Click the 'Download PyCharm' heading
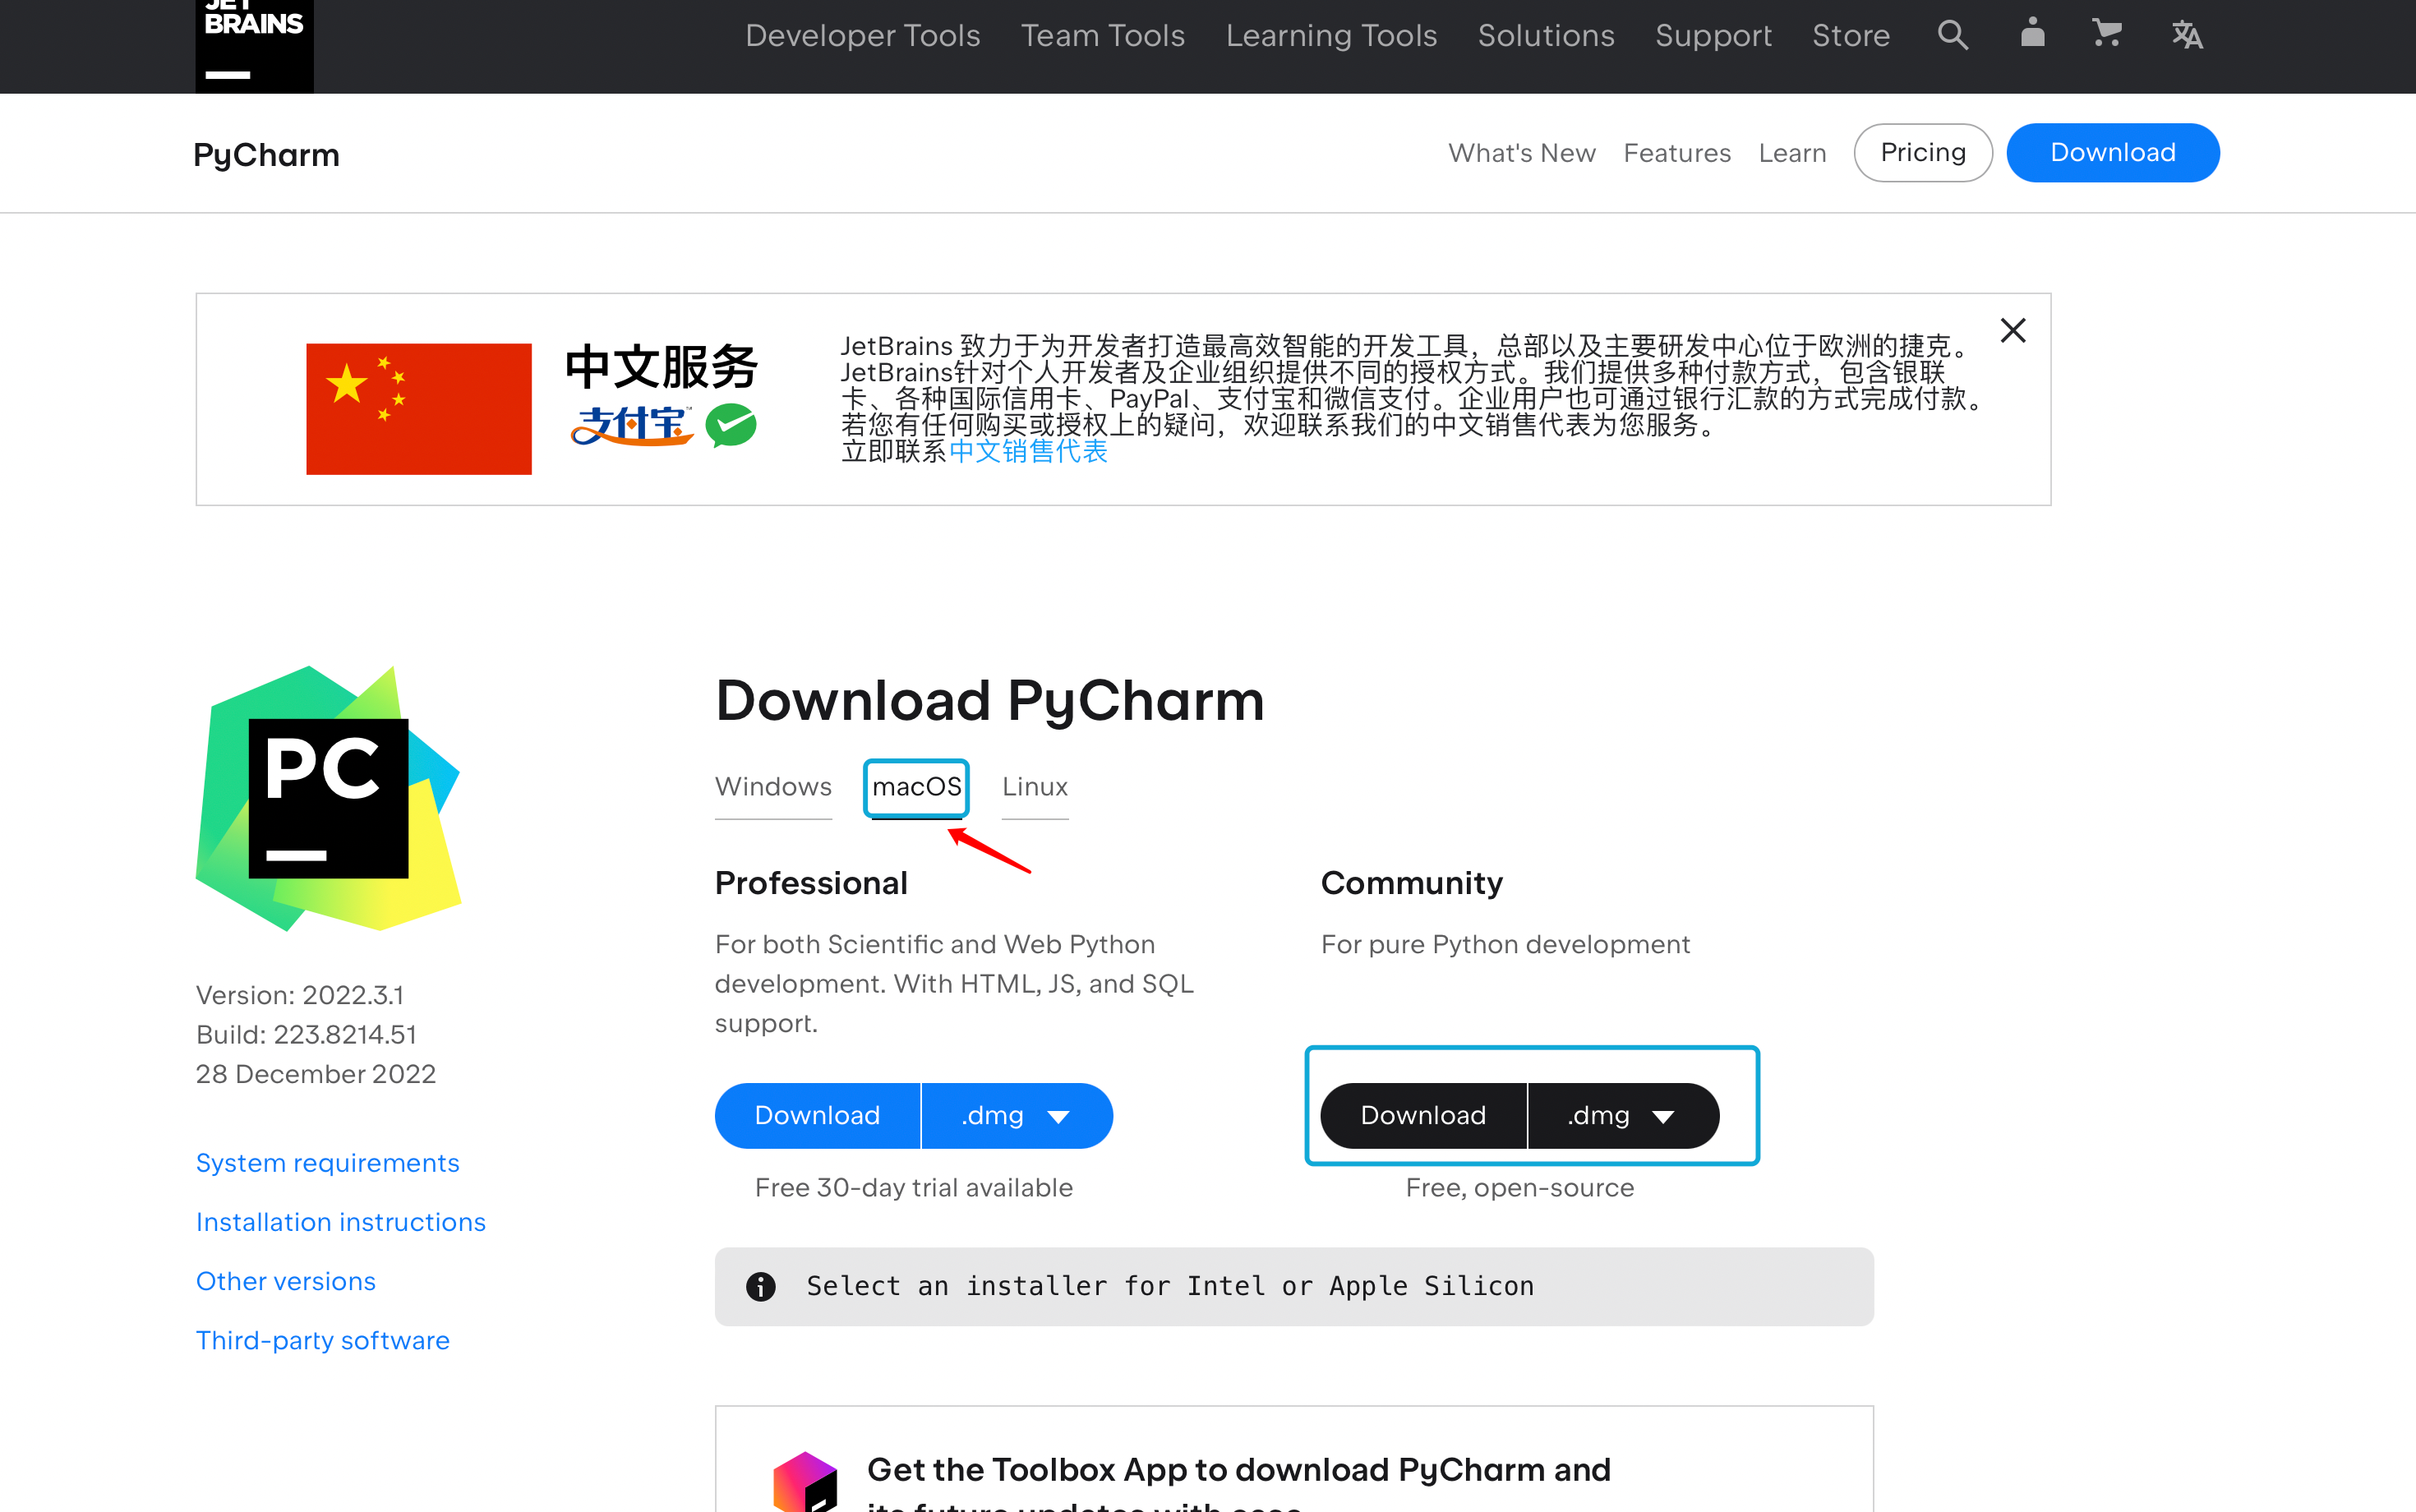The width and height of the screenshot is (2416, 1512). point(990,701)
